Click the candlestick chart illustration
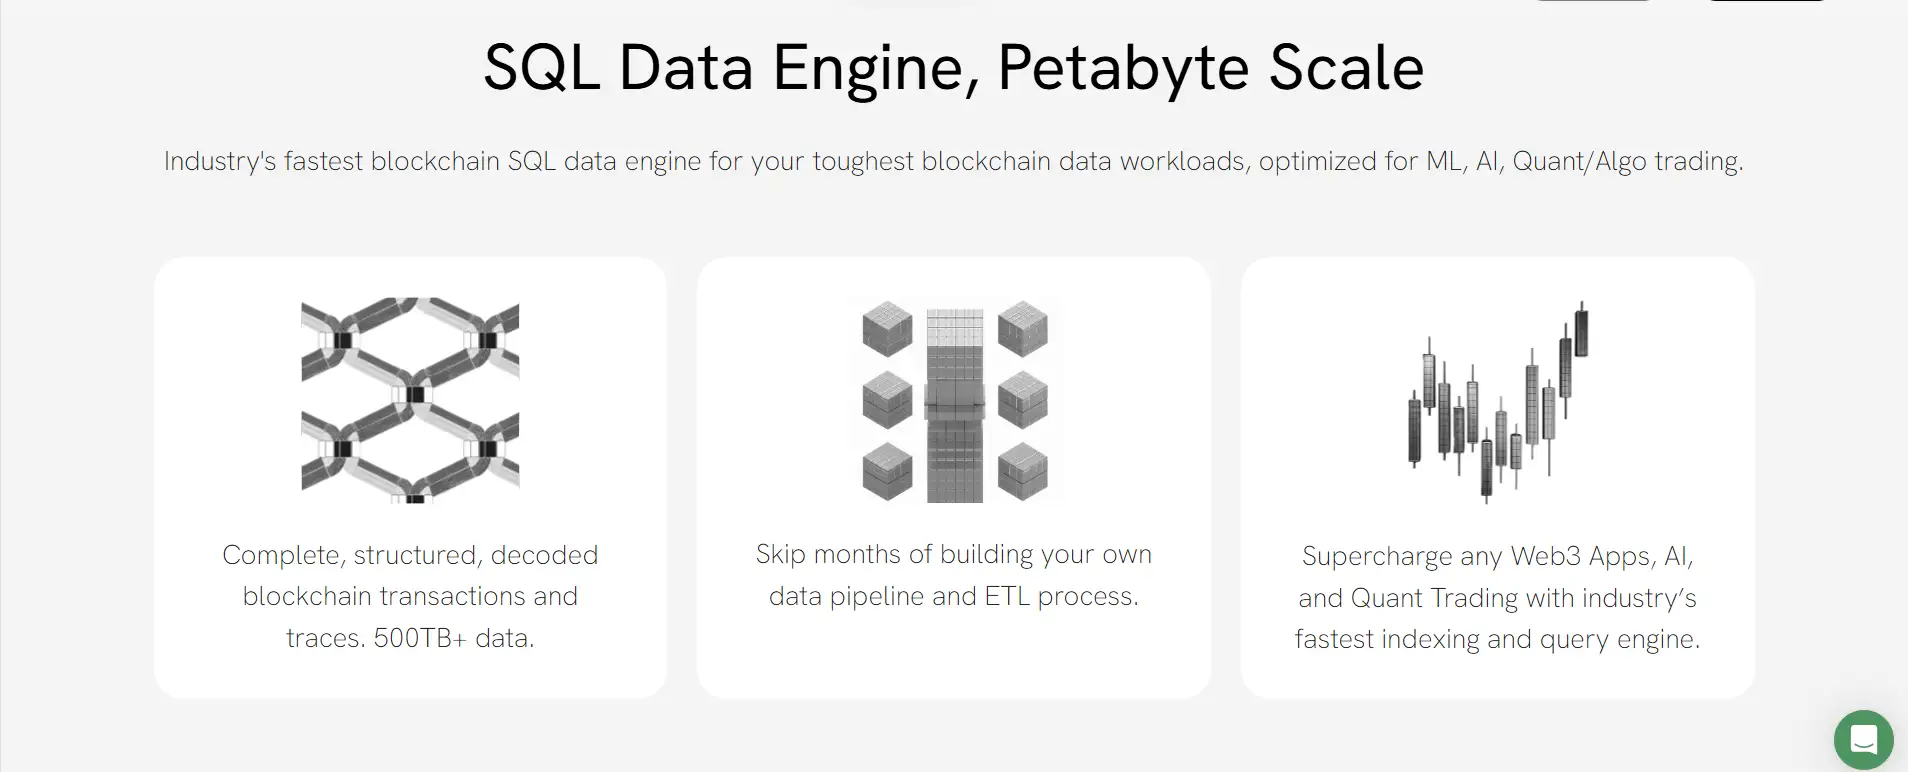The height and width of the screenshot is (772, 1908). click(x=1497, y=401)
